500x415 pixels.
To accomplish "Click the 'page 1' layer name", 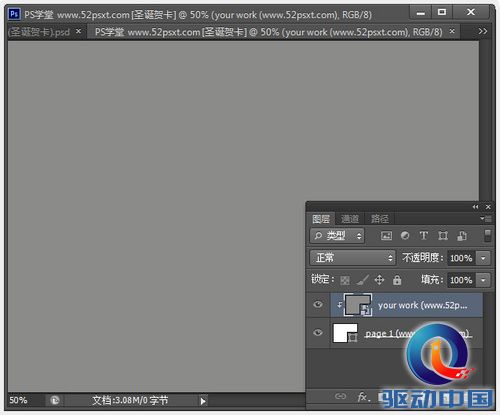I will [x=418, y=333].
